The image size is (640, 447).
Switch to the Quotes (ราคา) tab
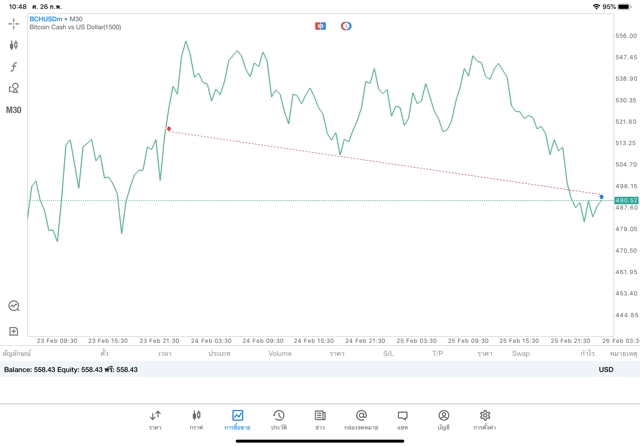pos(155,419)
